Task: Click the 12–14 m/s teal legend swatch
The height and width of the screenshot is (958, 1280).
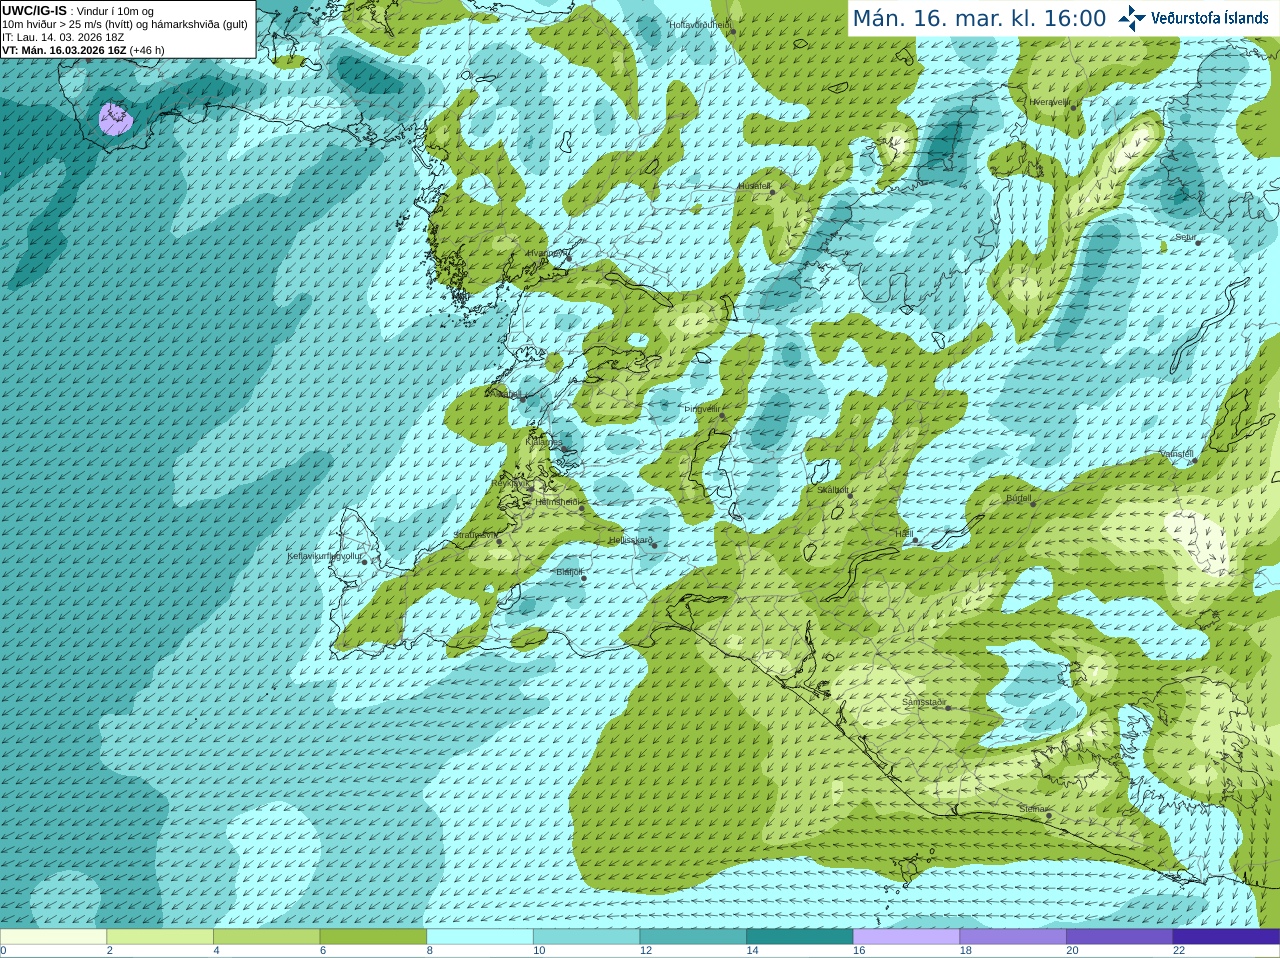Action: 693,937
